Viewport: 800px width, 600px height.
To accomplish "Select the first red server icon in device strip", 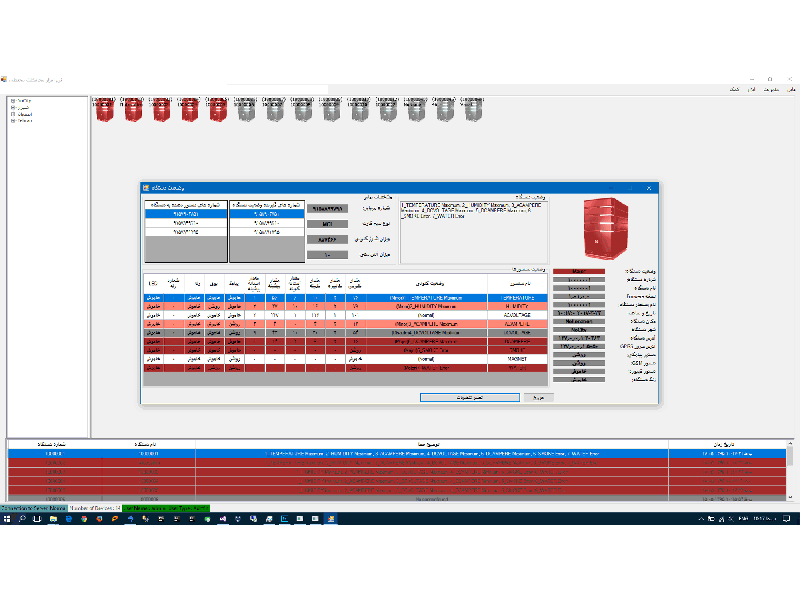I will click(x=105, y=111).
